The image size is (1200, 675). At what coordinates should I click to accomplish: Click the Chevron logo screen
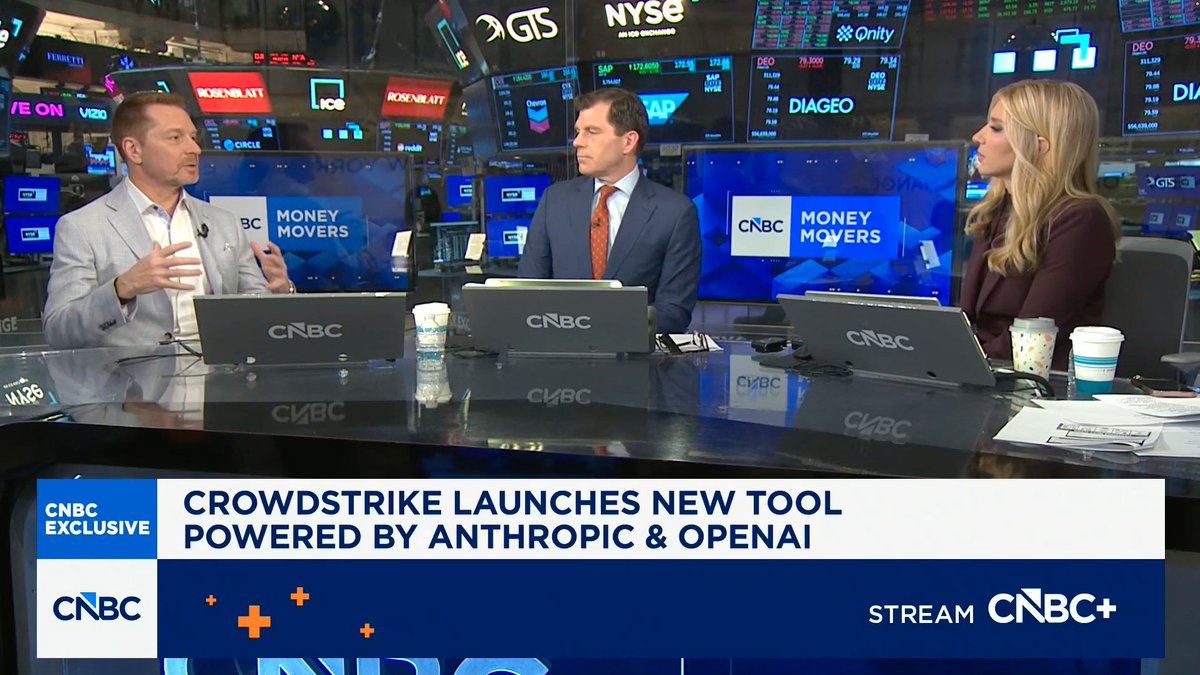tap(536, 108)
